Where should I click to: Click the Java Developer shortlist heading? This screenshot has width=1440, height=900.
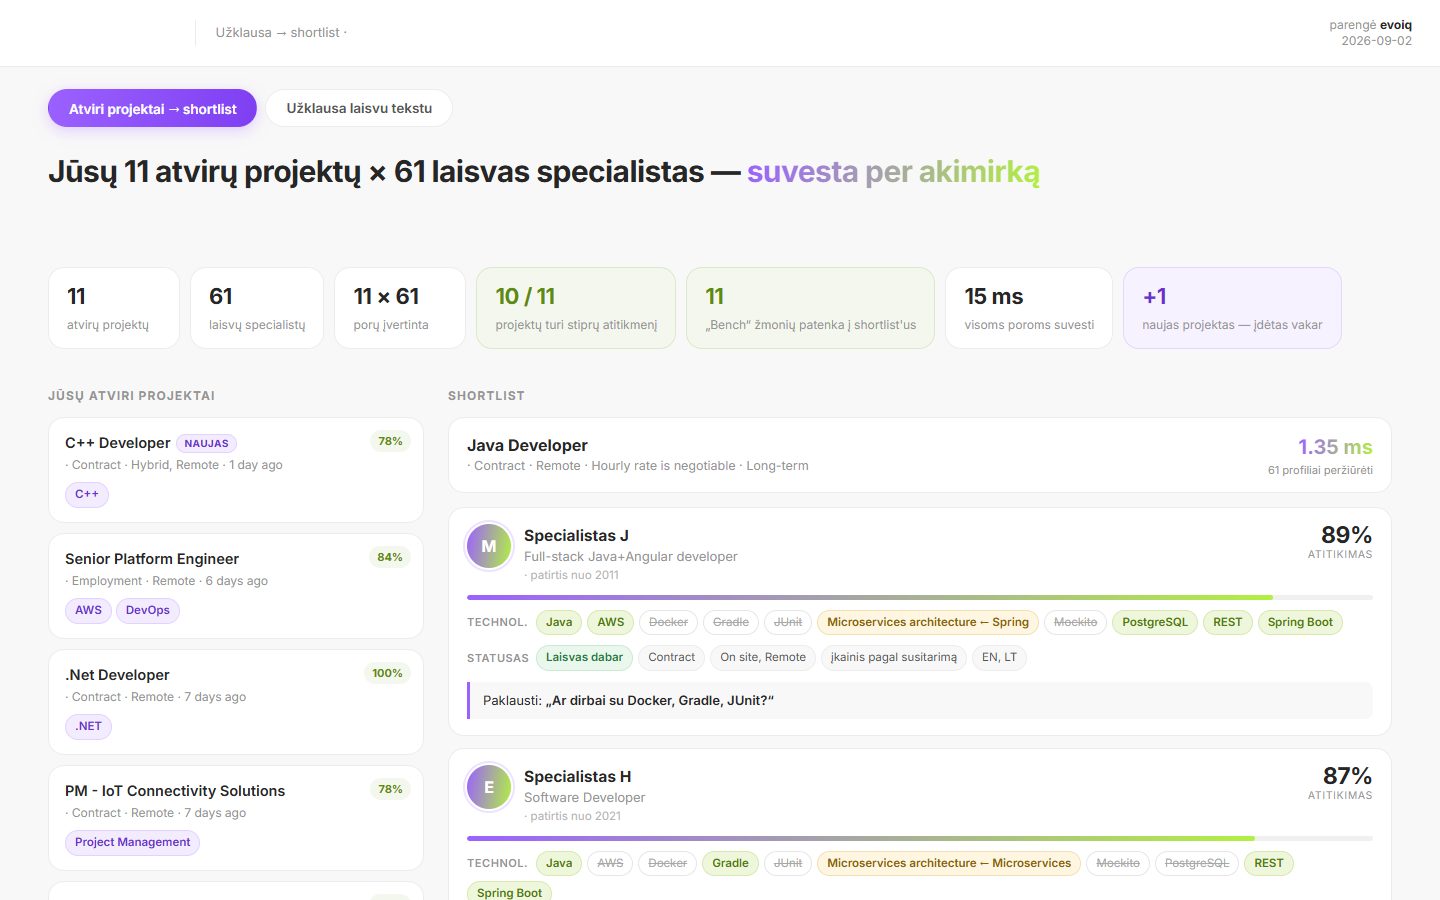click(x=527, y=445)
